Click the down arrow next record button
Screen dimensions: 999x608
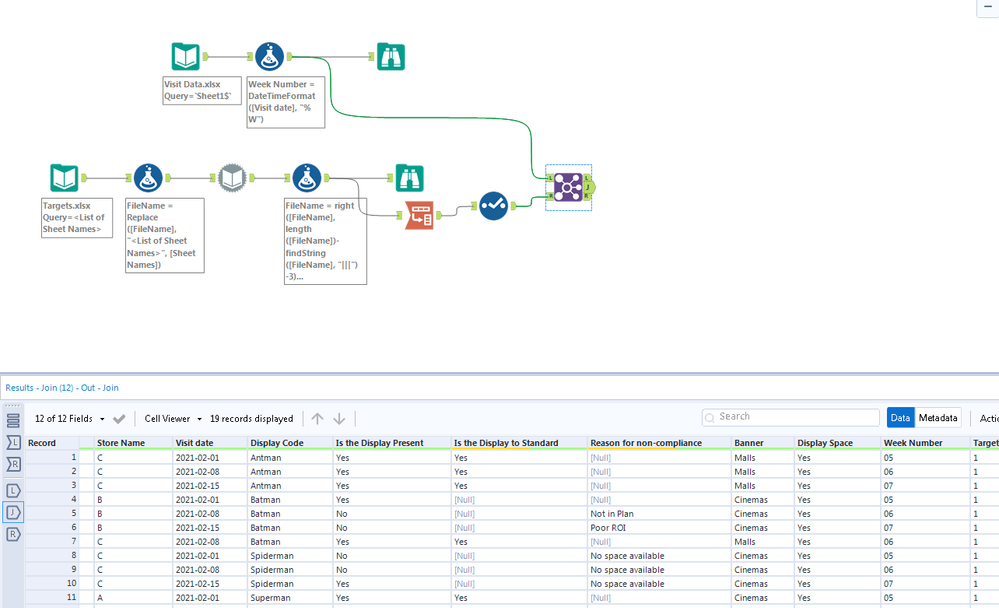click(x=339, y=419)
